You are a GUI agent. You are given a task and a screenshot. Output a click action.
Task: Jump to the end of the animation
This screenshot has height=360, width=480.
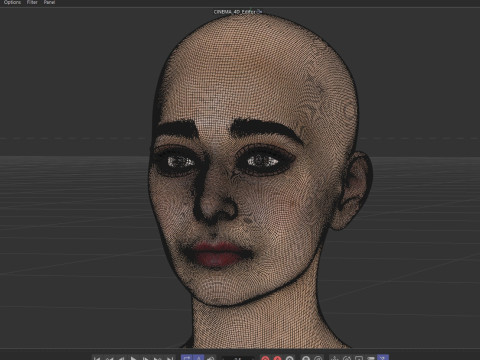point(170,358)
